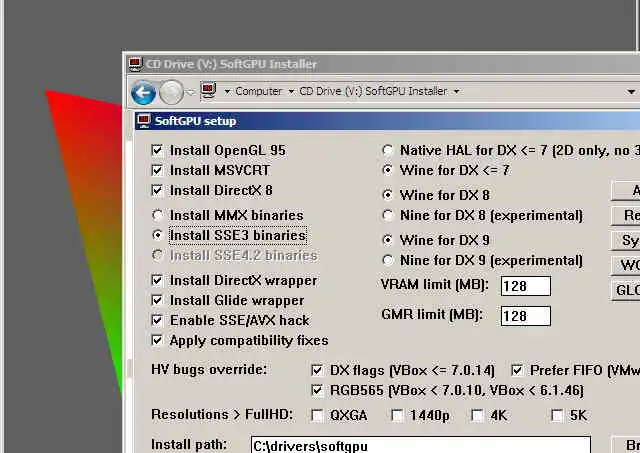
Task: Click the greyed-out Forward navigation button
Action: 171,93
